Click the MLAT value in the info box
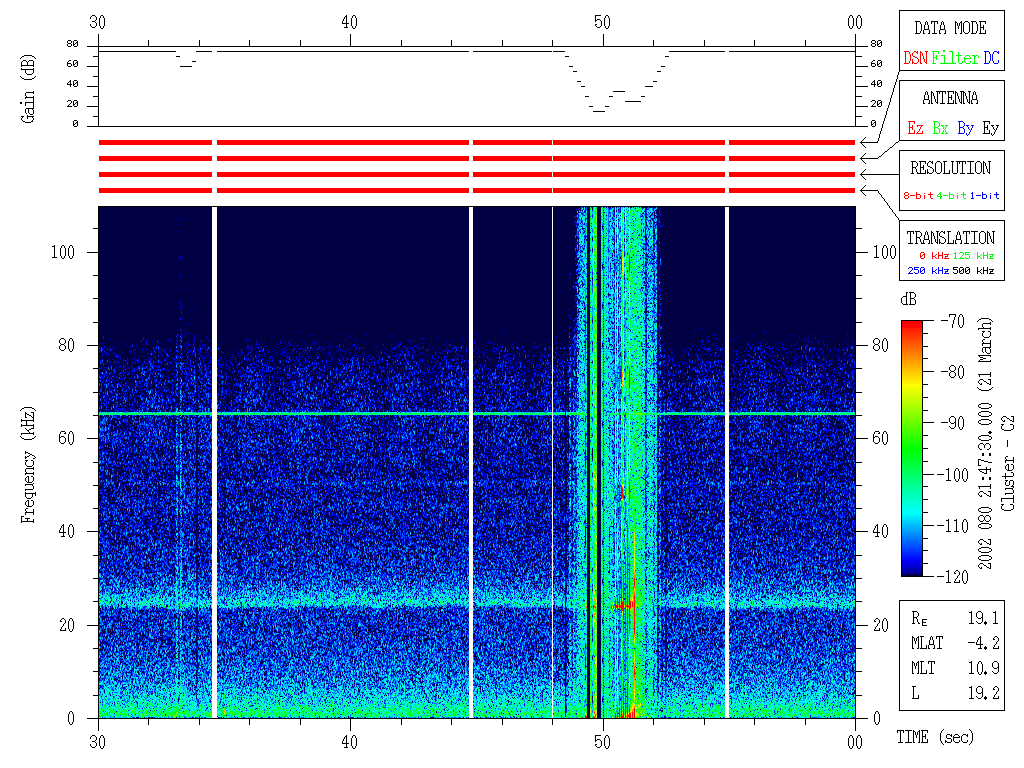The image size is (1024, 768). point(985,644)
